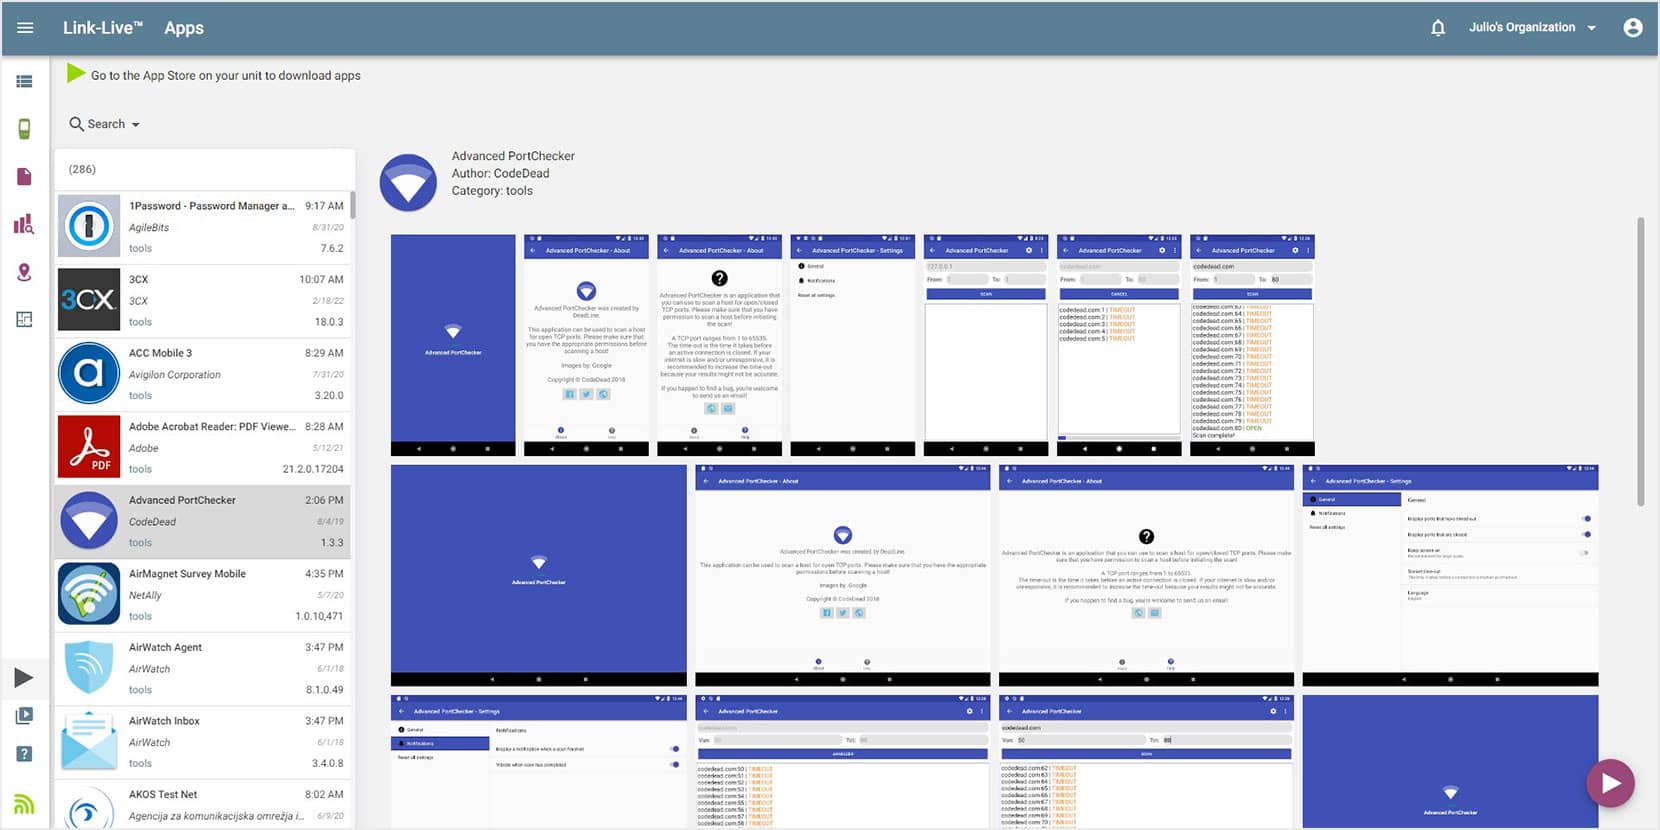Open the notifications bell
Image resolution: width=1660 pixels, height=830 pixels.
click(1438, 28)
